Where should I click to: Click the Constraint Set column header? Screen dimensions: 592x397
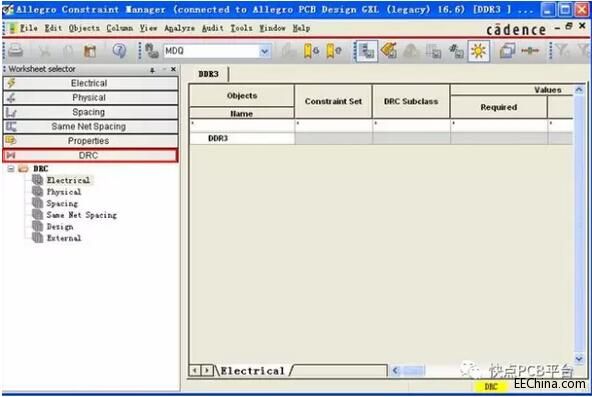[x=333, y=101]
